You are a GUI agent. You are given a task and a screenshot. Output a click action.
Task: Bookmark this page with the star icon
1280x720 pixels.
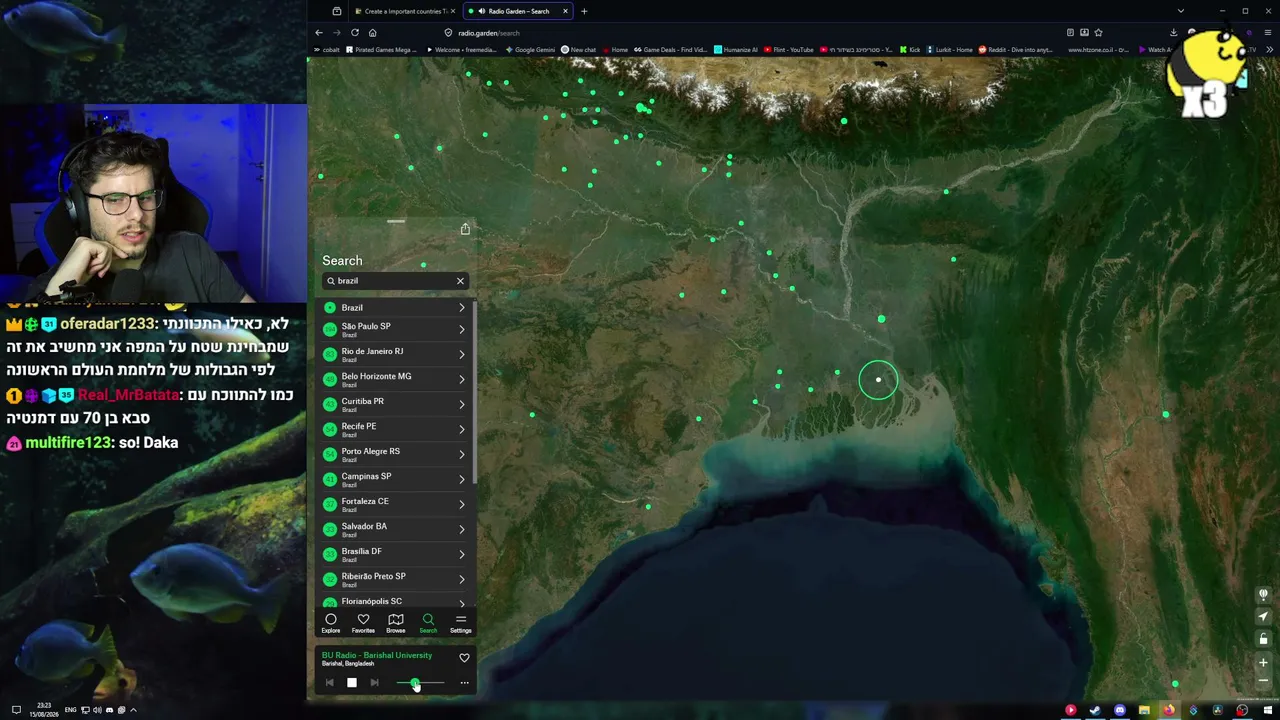pyautogui.click(x=1098, y=33)
